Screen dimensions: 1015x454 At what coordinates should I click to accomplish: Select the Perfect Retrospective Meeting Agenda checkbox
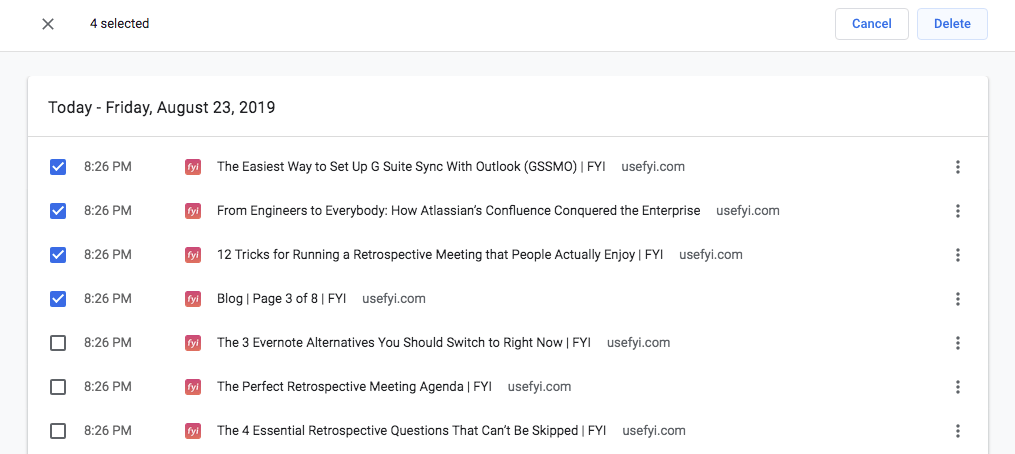click(58, 387)
